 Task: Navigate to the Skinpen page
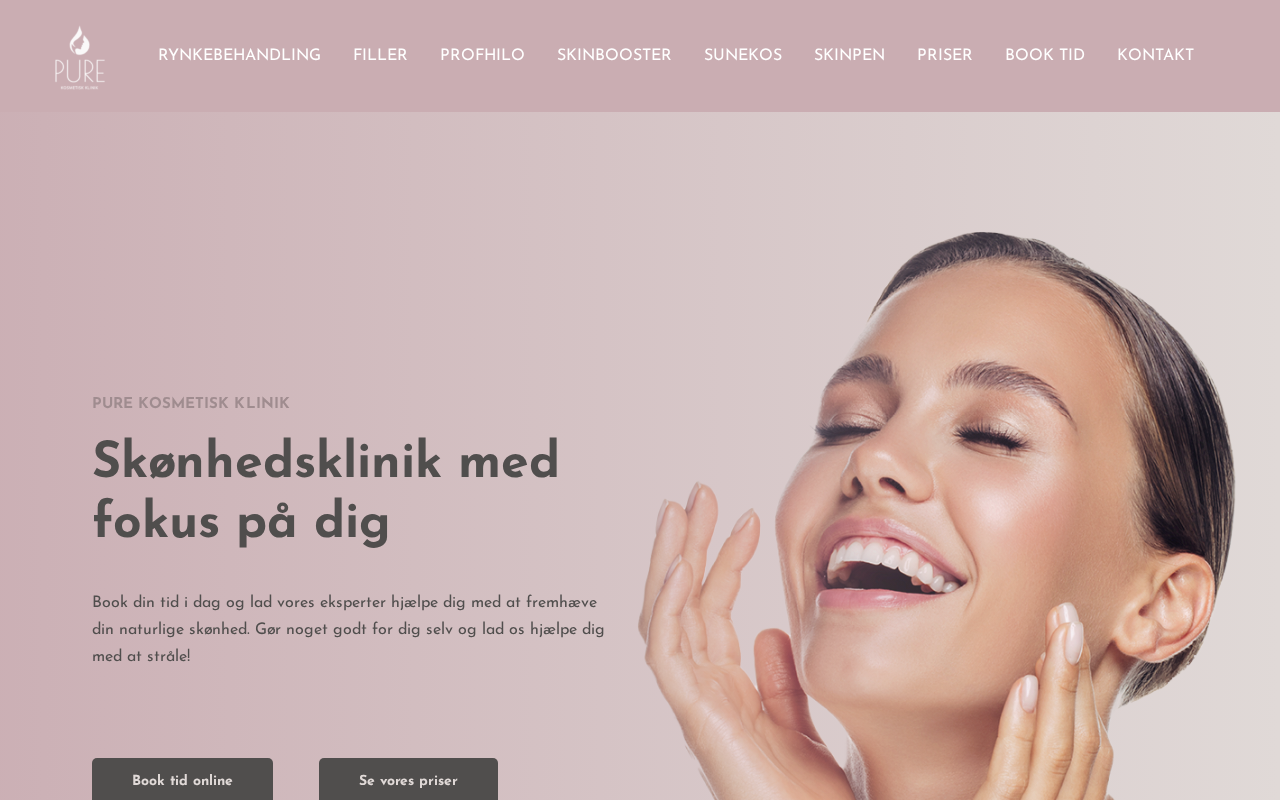[x=849, y=56]
